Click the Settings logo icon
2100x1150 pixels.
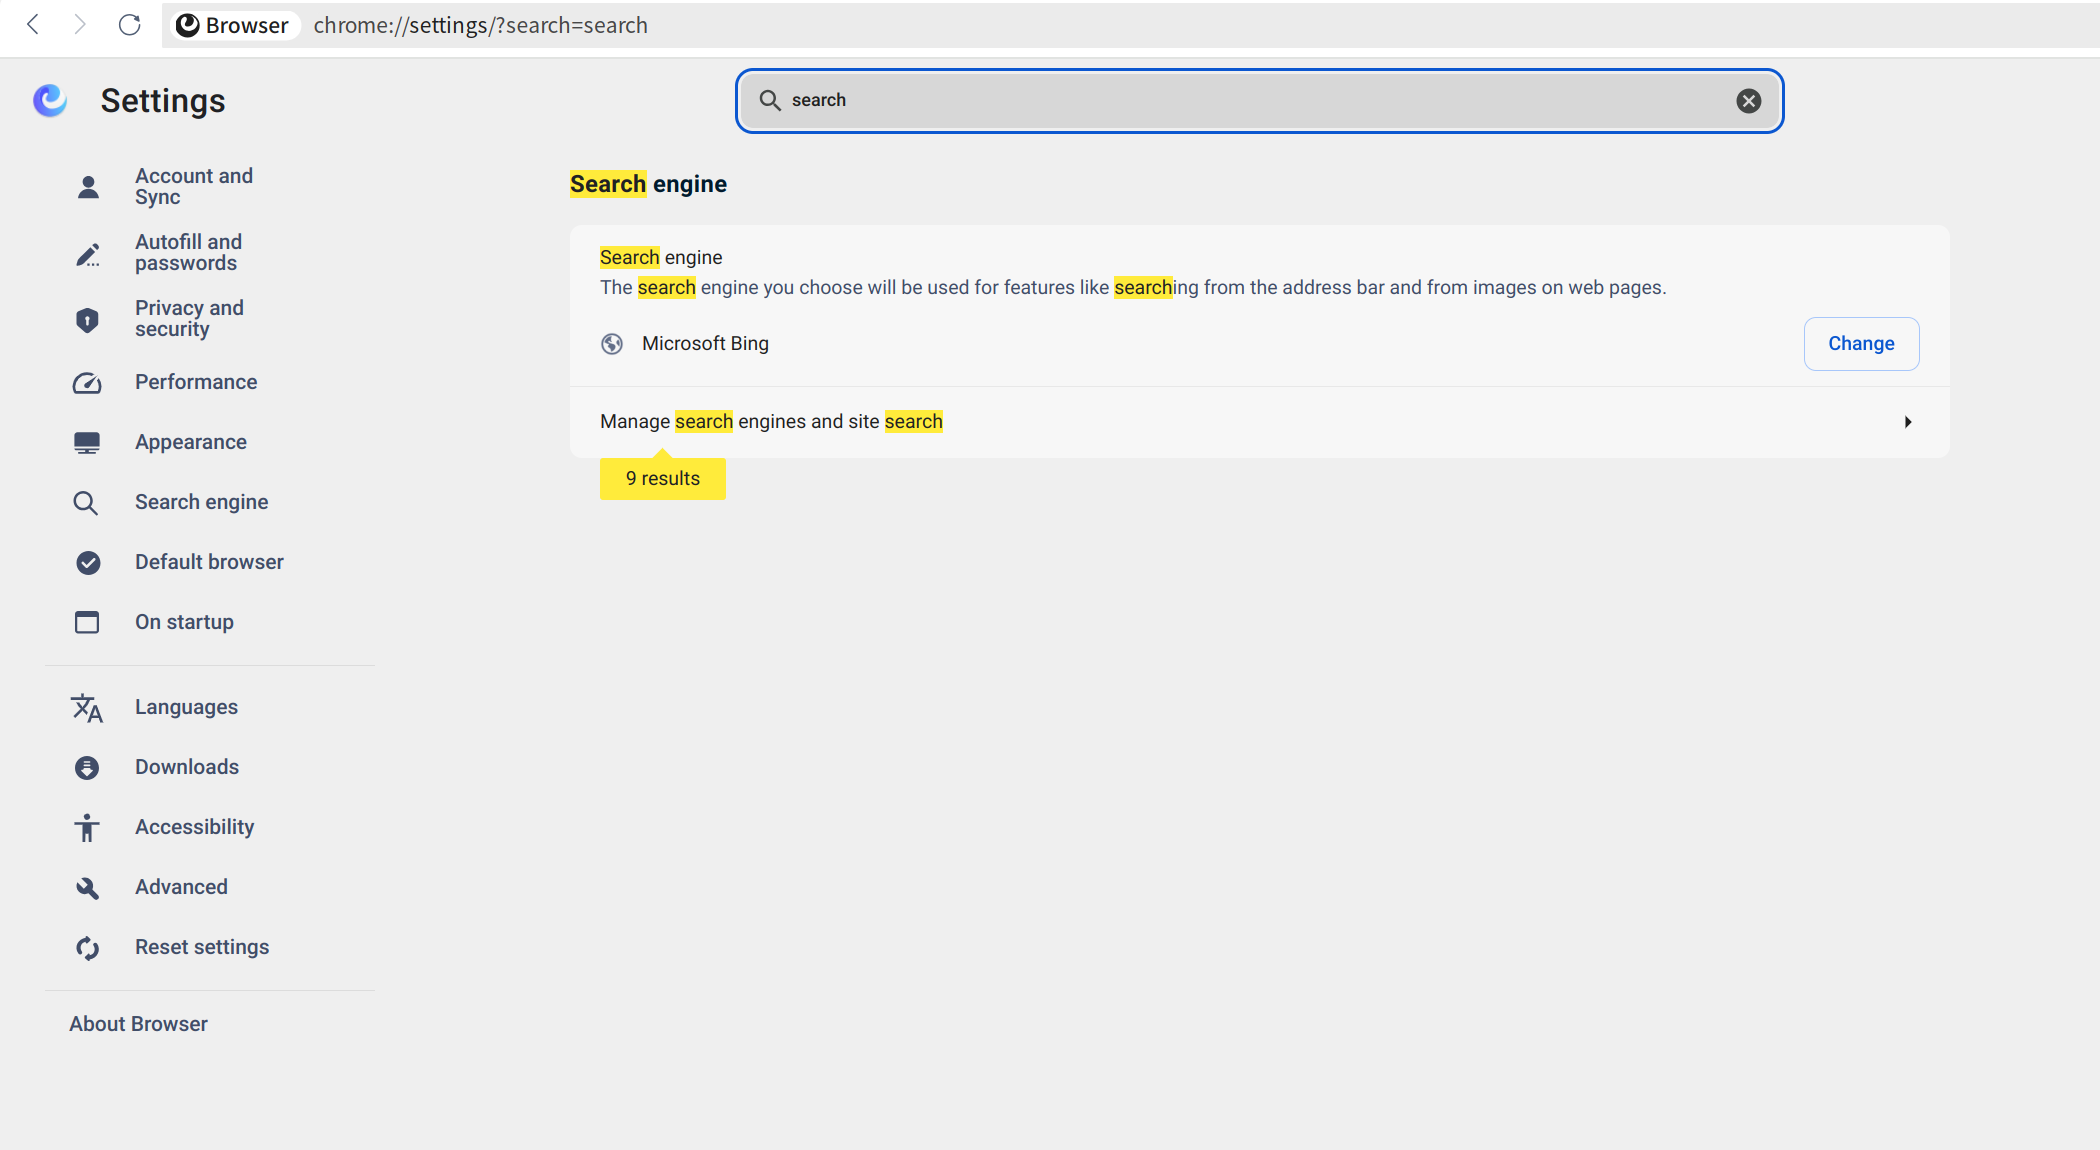pyautogui.click(x=50, y=100)
